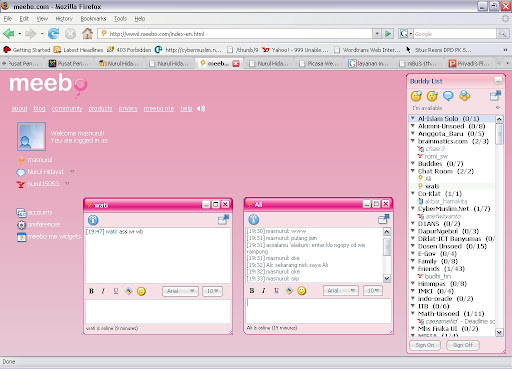Toggle italic in wati chat window
512x369 pixels.
[x=103, y=291]
